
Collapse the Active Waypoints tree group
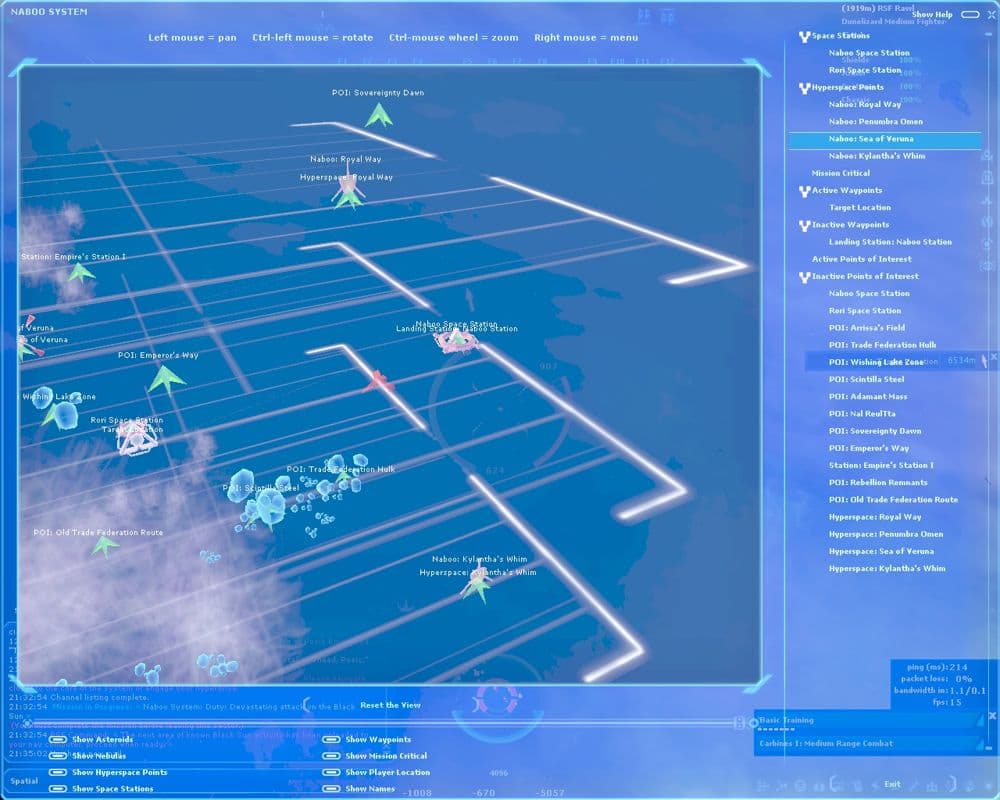[804, 191]
